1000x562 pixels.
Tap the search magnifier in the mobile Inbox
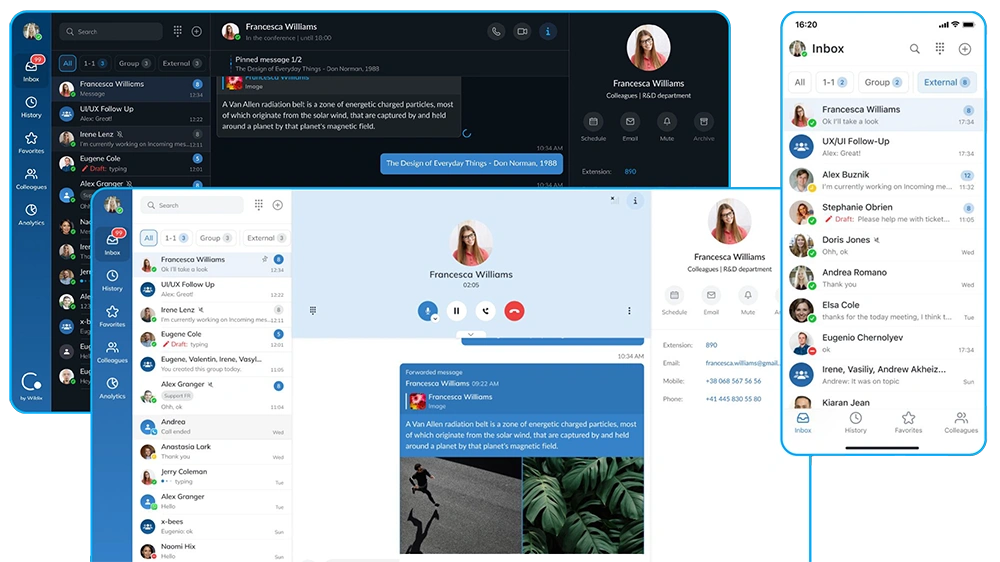914,49
